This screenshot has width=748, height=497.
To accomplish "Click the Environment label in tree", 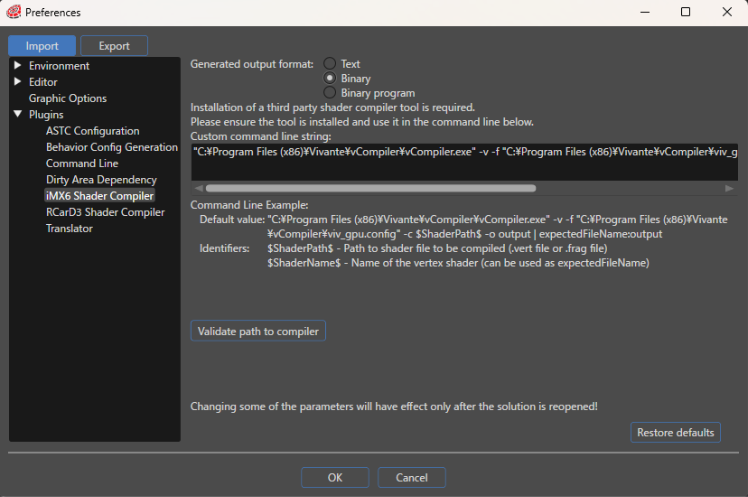I will (x=59, y=66).
